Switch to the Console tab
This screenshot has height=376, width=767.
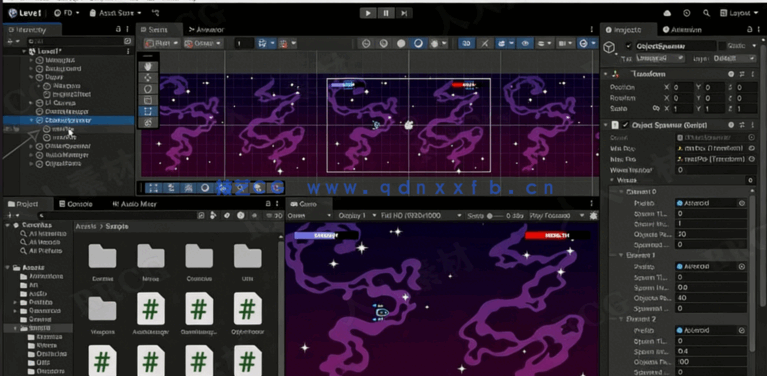coord(76,204)
